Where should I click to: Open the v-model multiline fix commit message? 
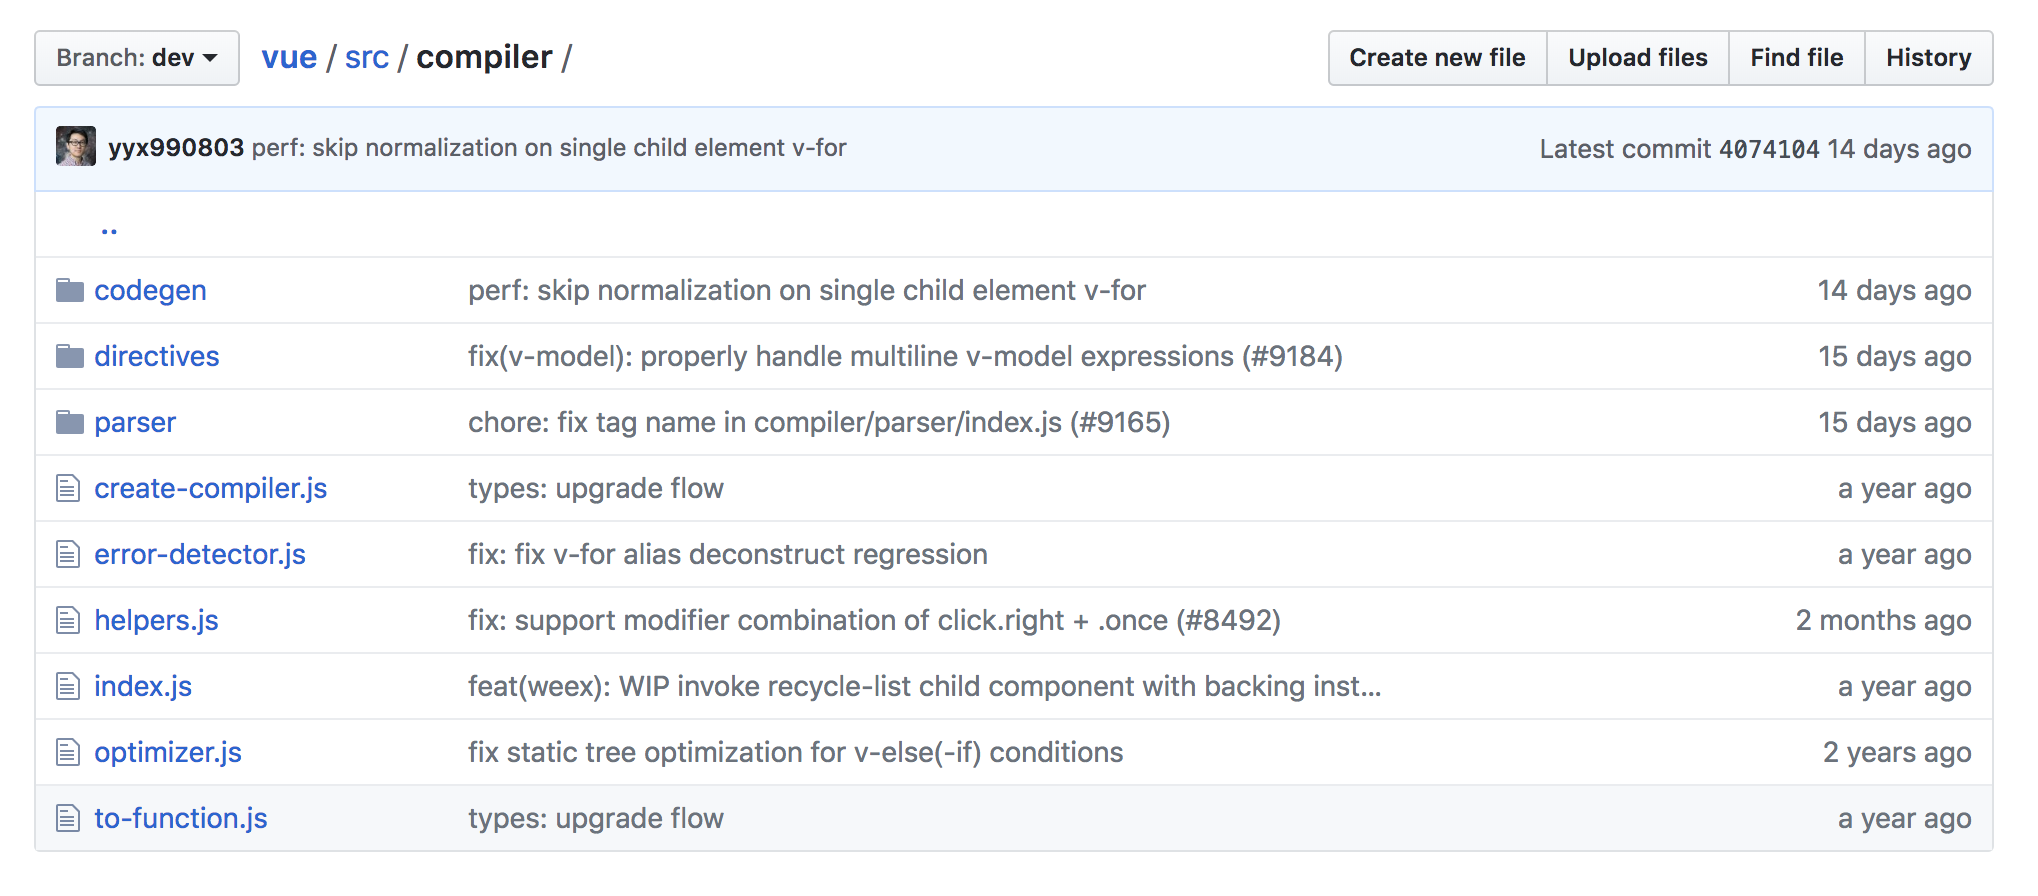(x=905, y=357)
